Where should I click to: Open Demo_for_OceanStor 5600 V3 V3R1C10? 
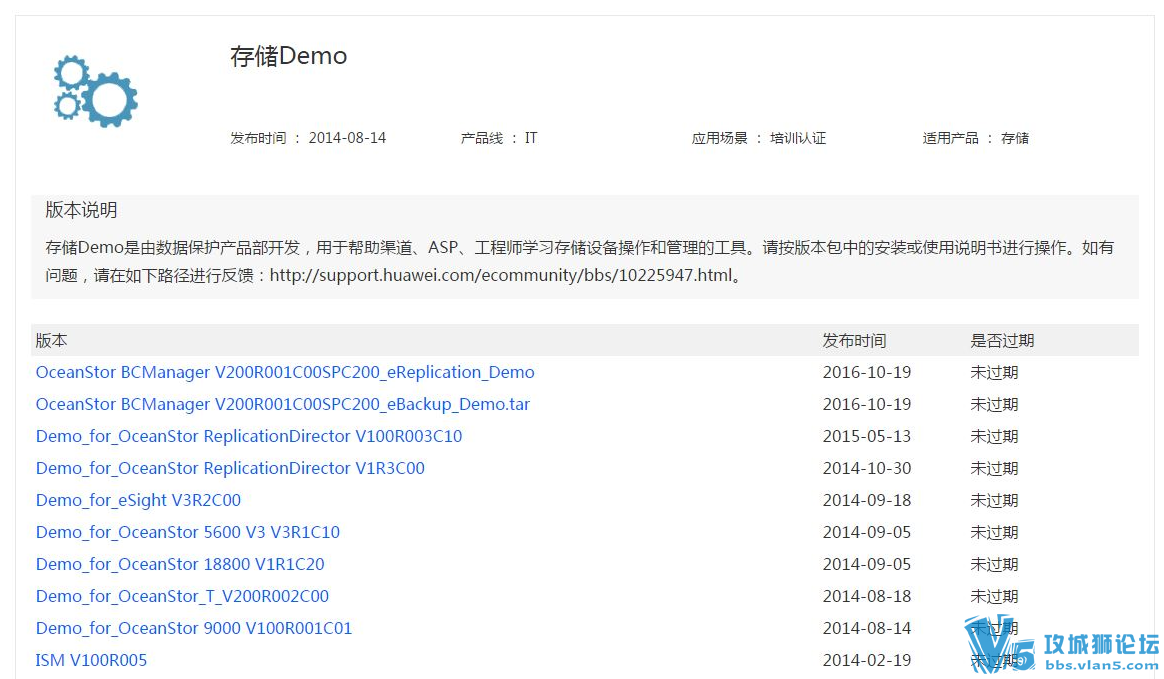pos(188,532)
